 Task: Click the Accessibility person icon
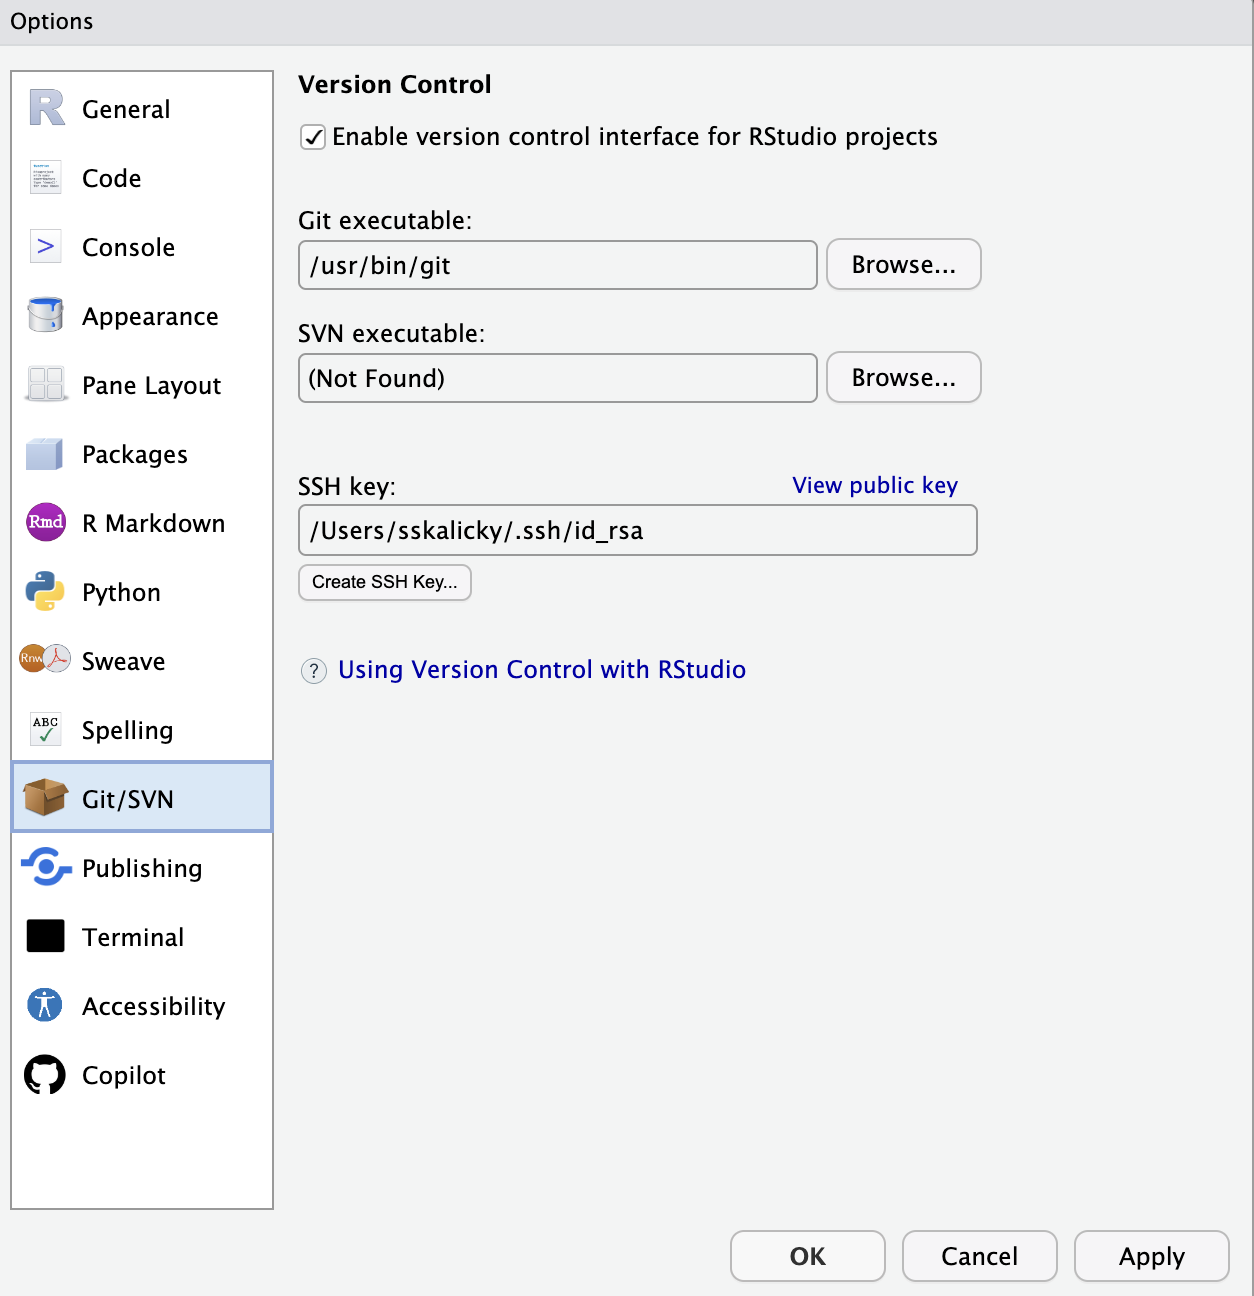(45, 1005)
